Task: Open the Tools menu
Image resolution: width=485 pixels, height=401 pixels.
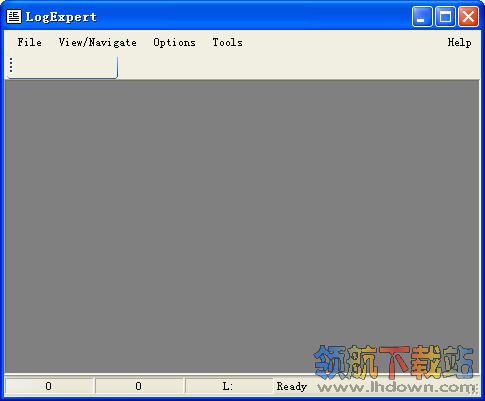Action: click(x=227, y=42)
